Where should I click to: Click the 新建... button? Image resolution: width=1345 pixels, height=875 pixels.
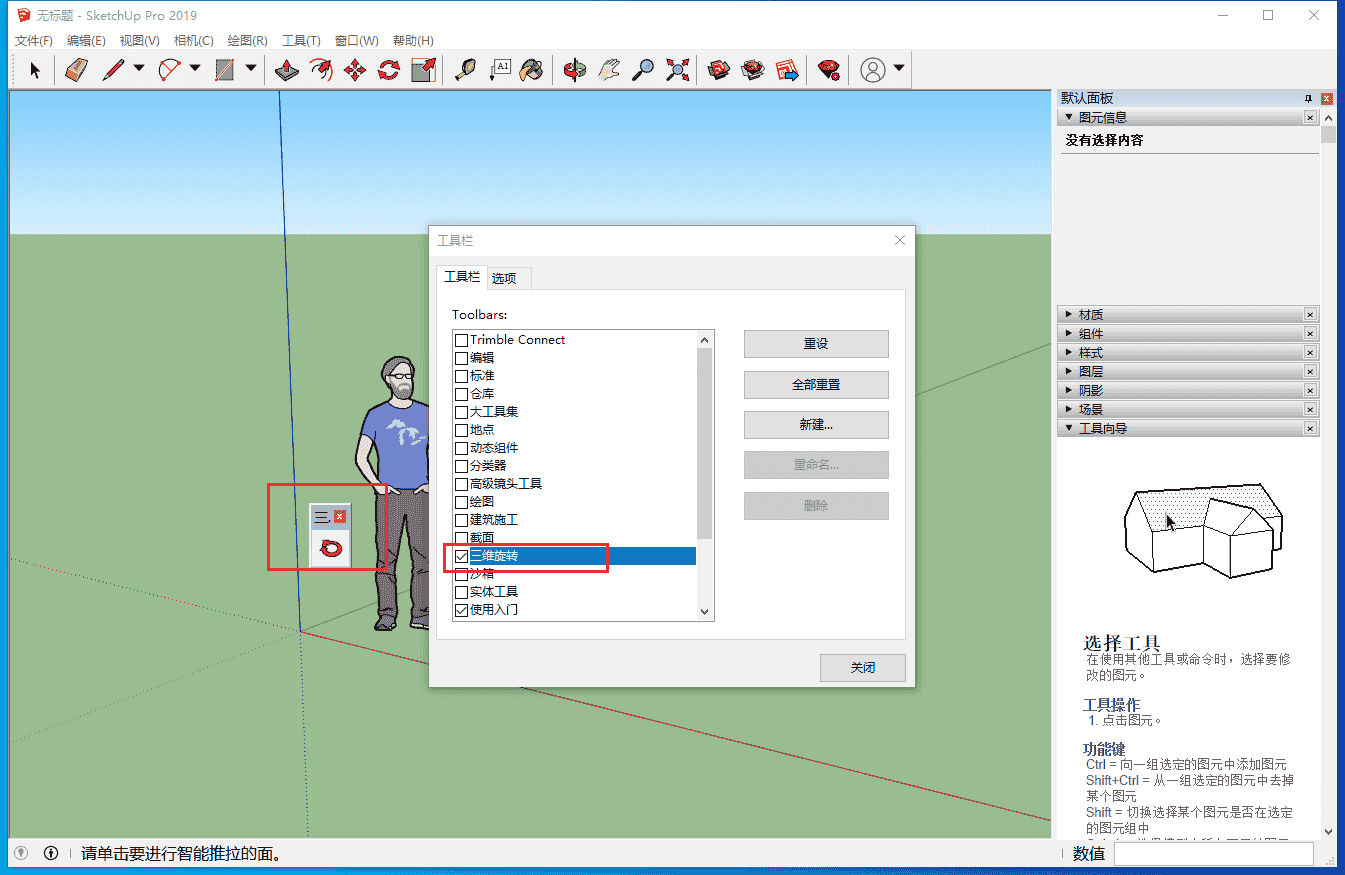(x=816, y=425)
